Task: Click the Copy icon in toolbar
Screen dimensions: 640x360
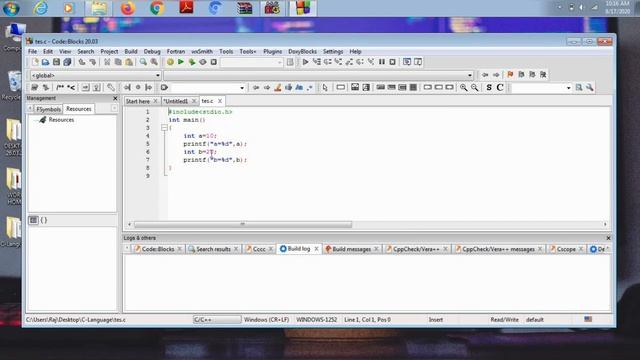Action: (118, 62)
